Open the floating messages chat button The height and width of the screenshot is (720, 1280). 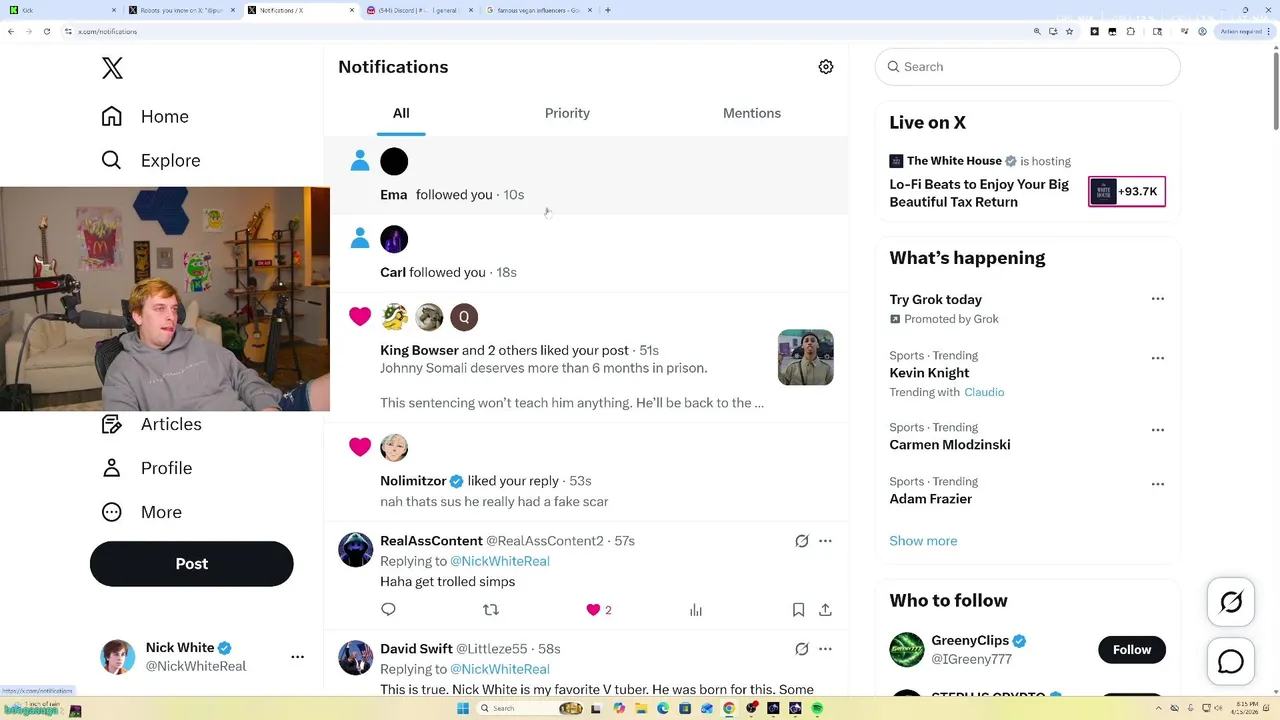pyautogui.click(x=1231, y=662)
